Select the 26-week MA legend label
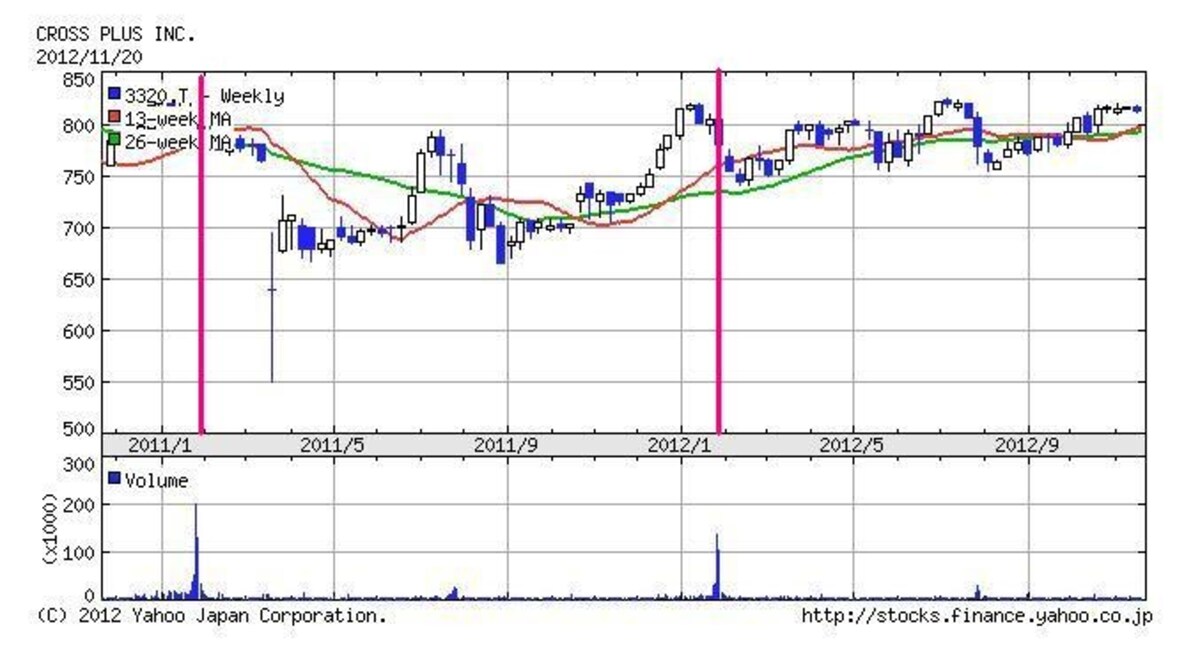Viewport: 1200px width, 647px height. point(178,141)
